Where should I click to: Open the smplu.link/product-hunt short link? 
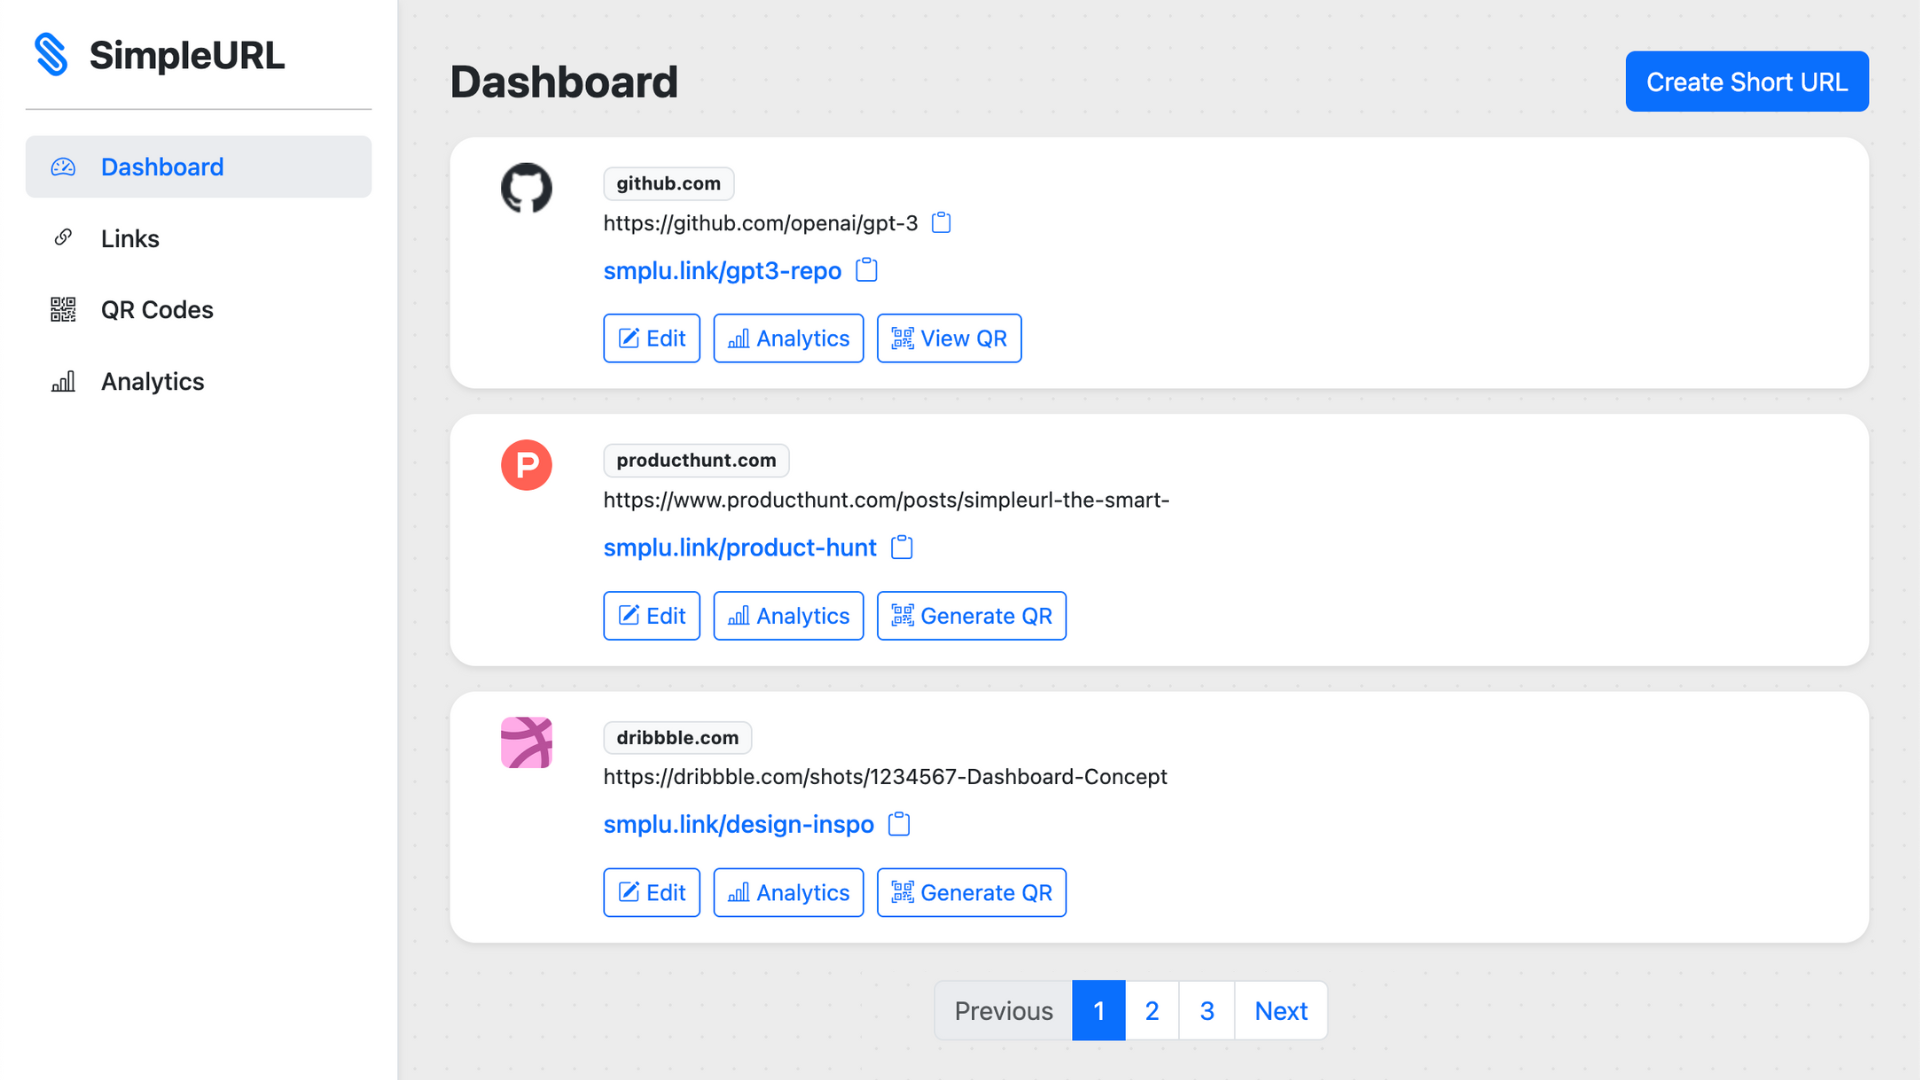pos(739,548)
